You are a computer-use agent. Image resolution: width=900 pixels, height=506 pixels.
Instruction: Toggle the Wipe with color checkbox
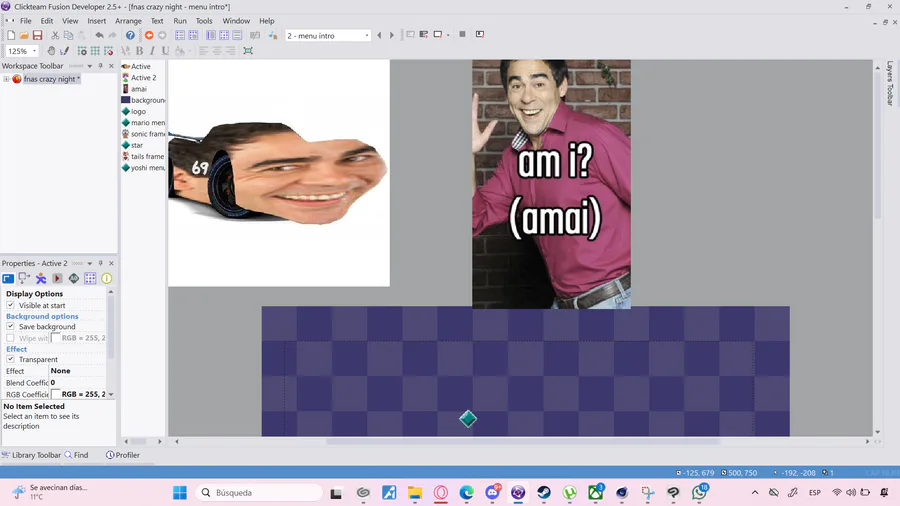point(10,338)
